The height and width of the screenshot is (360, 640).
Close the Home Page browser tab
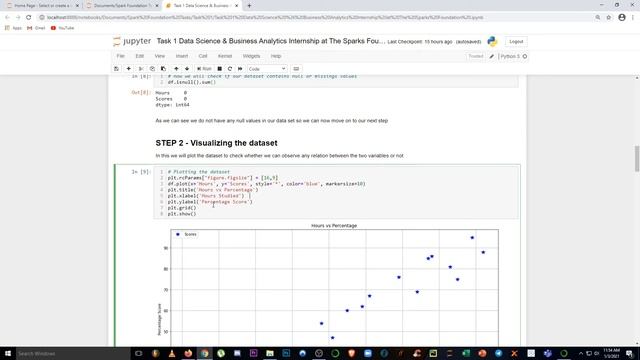[x=77, y=6]
